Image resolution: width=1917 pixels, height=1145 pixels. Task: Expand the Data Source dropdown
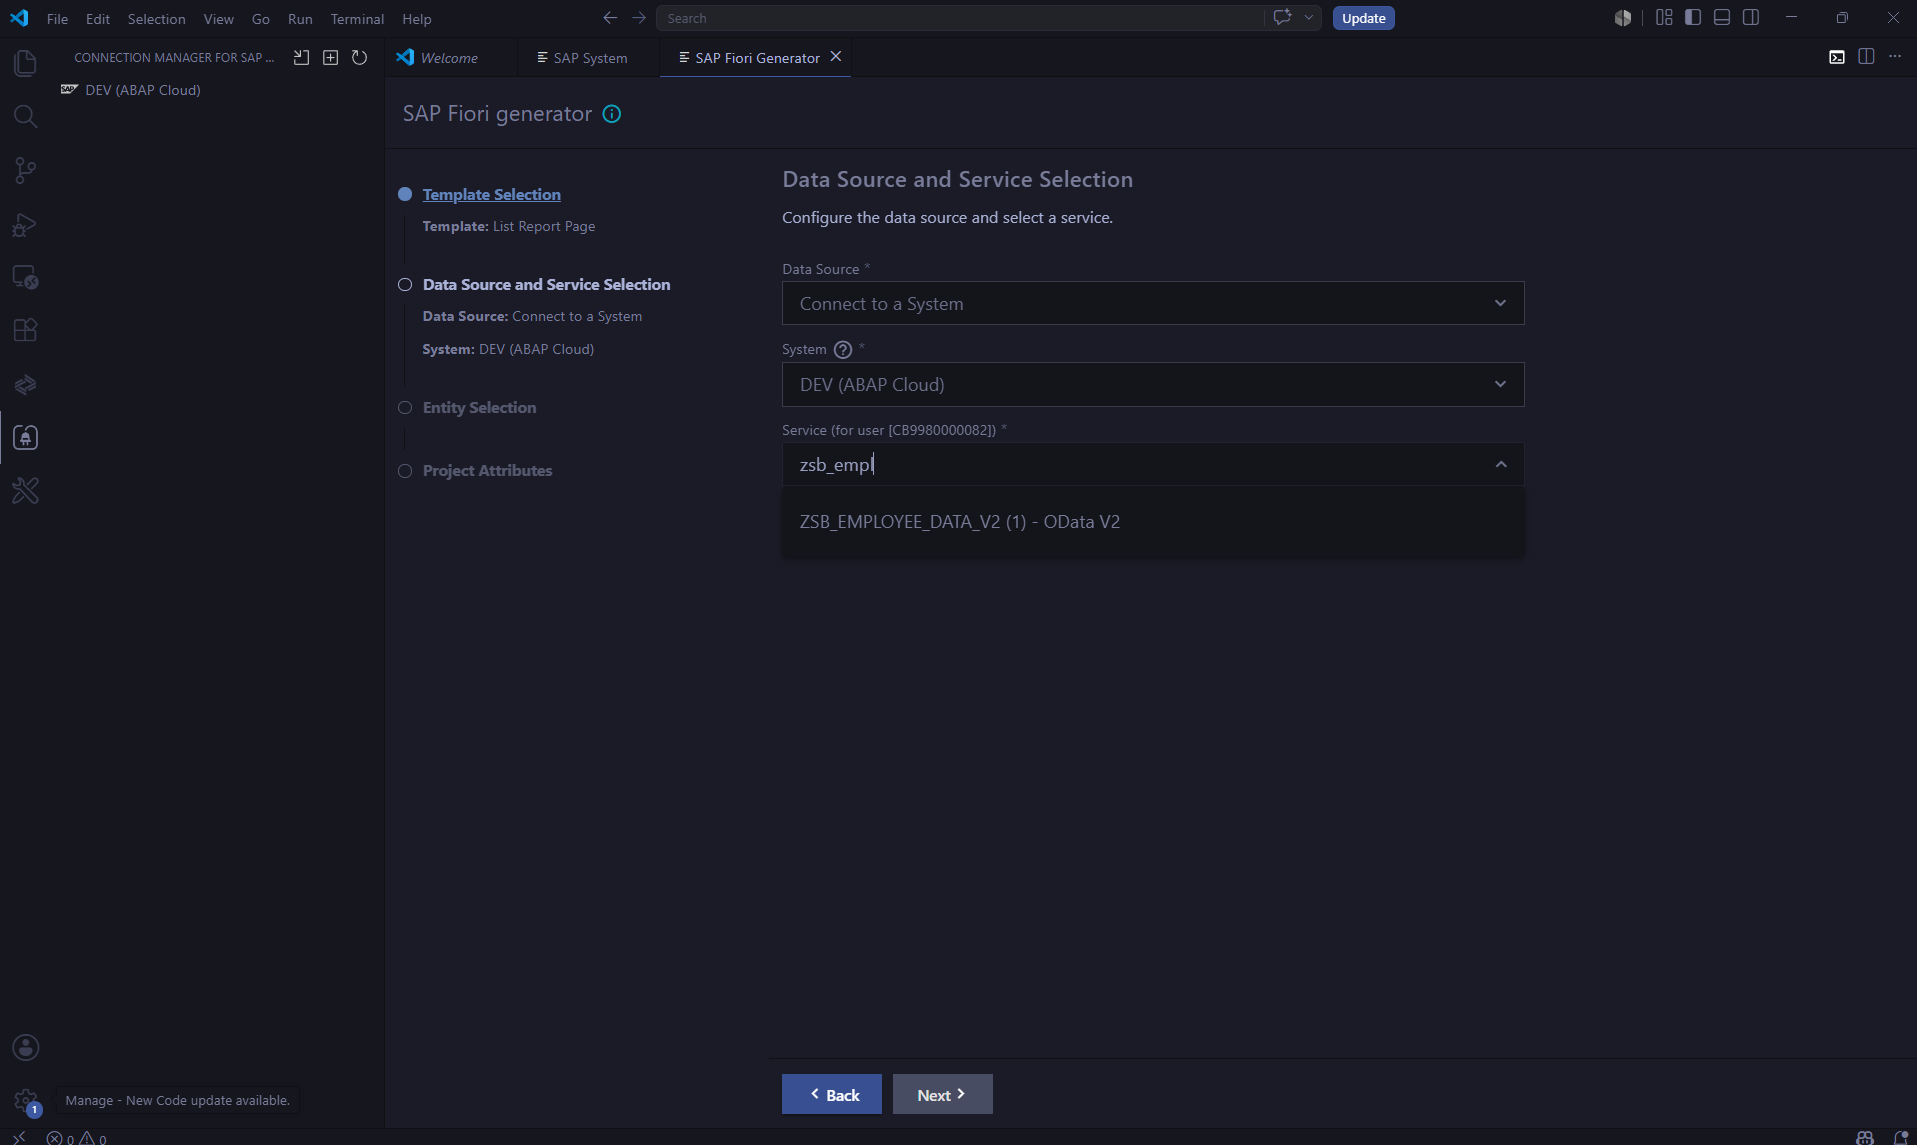[1500, 303]
